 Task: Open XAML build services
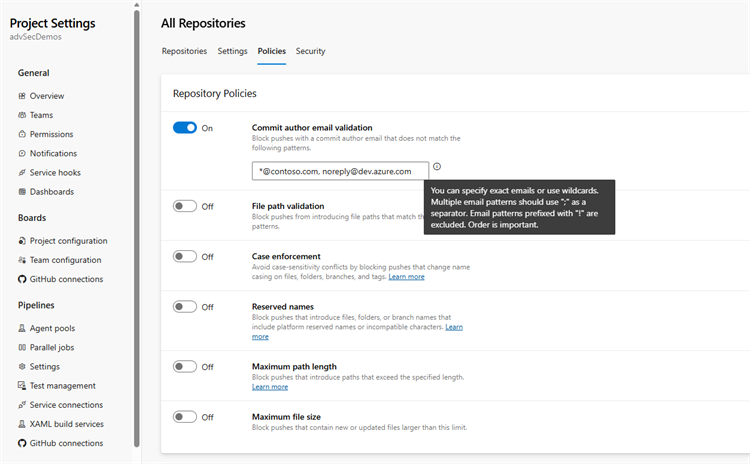[66, 424]
